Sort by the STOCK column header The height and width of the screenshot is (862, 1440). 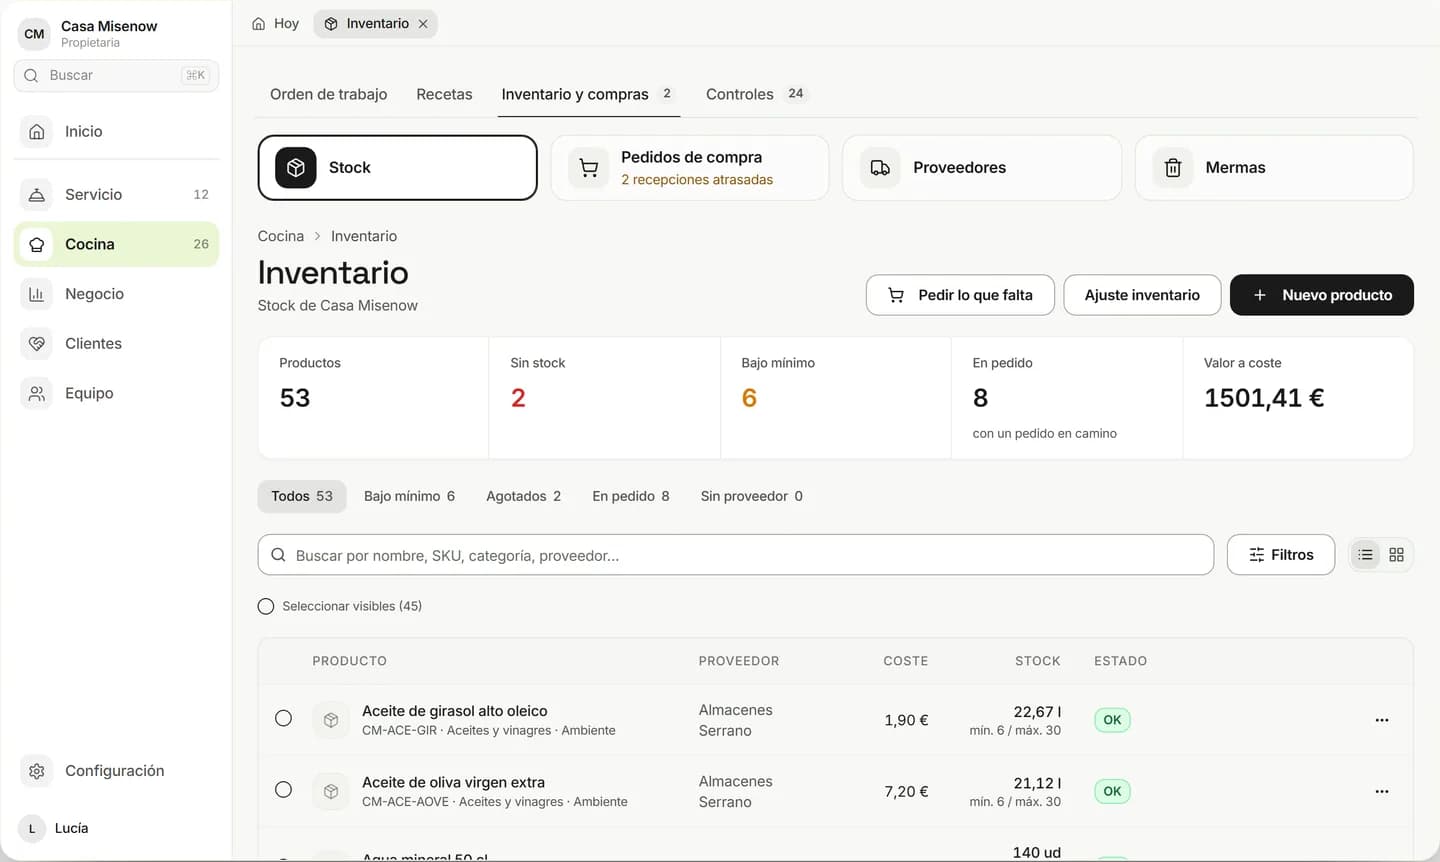click(1038, 661)
